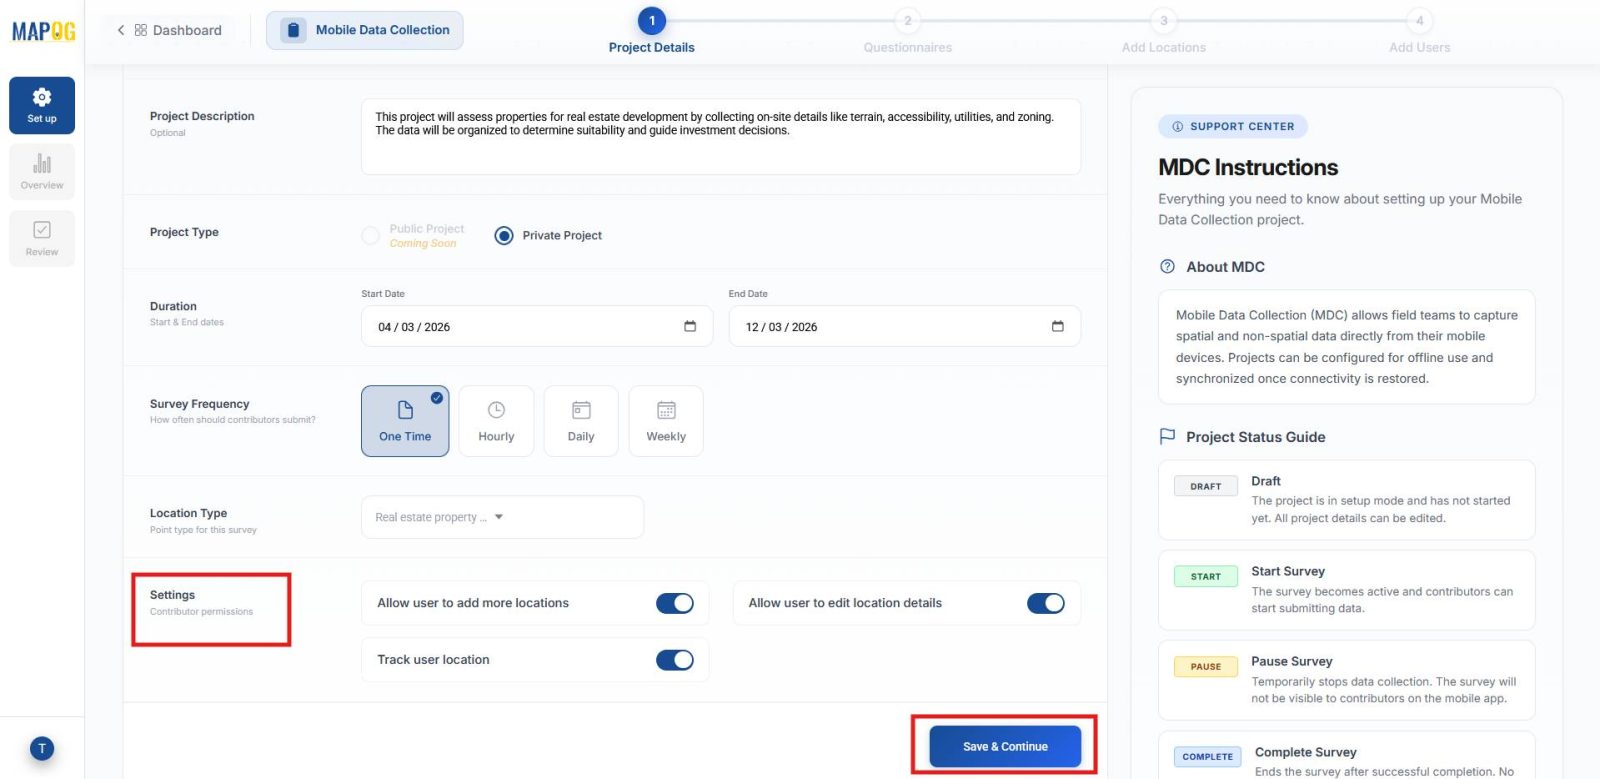Click the back chevron beside Dashboard
The width and height of the screenshot is (1600, 779).
pos(121,30)
